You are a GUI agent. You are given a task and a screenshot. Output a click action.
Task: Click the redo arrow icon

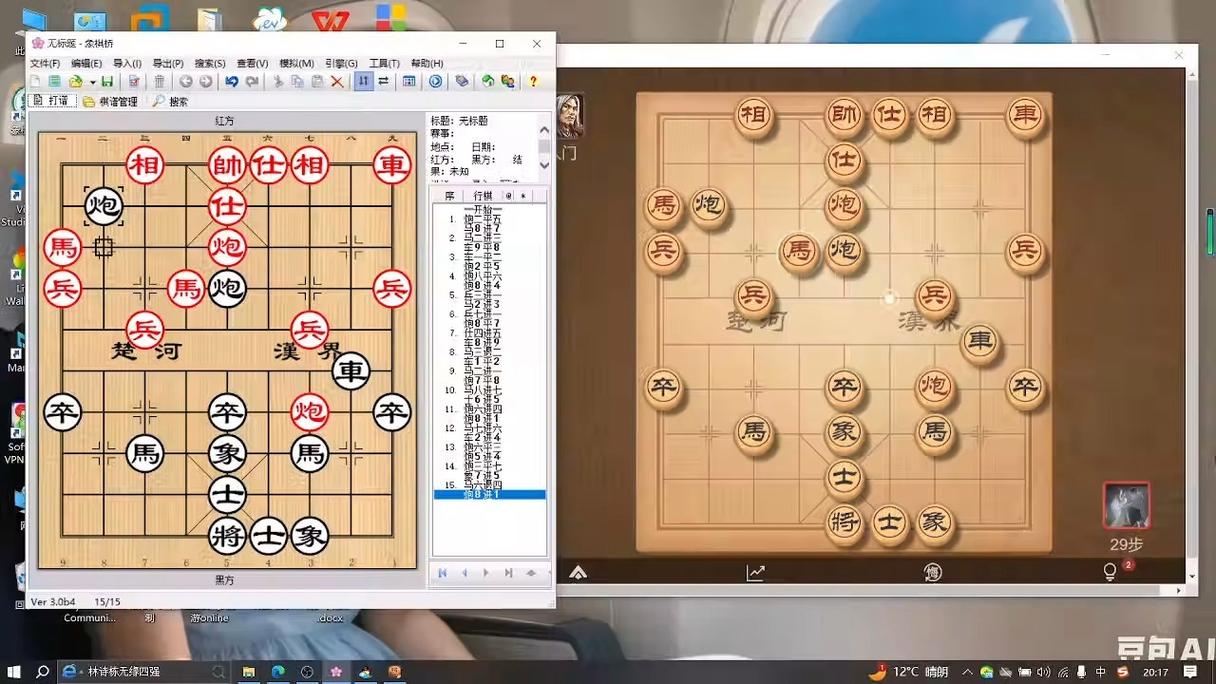coord(252,81)
